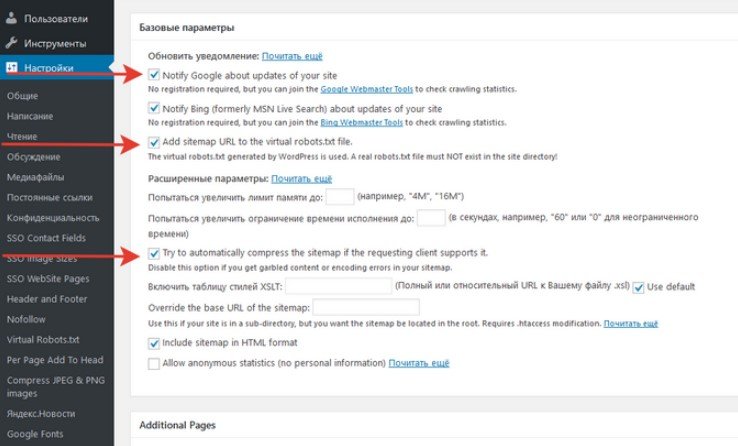Click the Tools (Инструменты) wrench icon
Viewport: 738px width, 446px height.
pyautogui.click(x=12, y=44)
